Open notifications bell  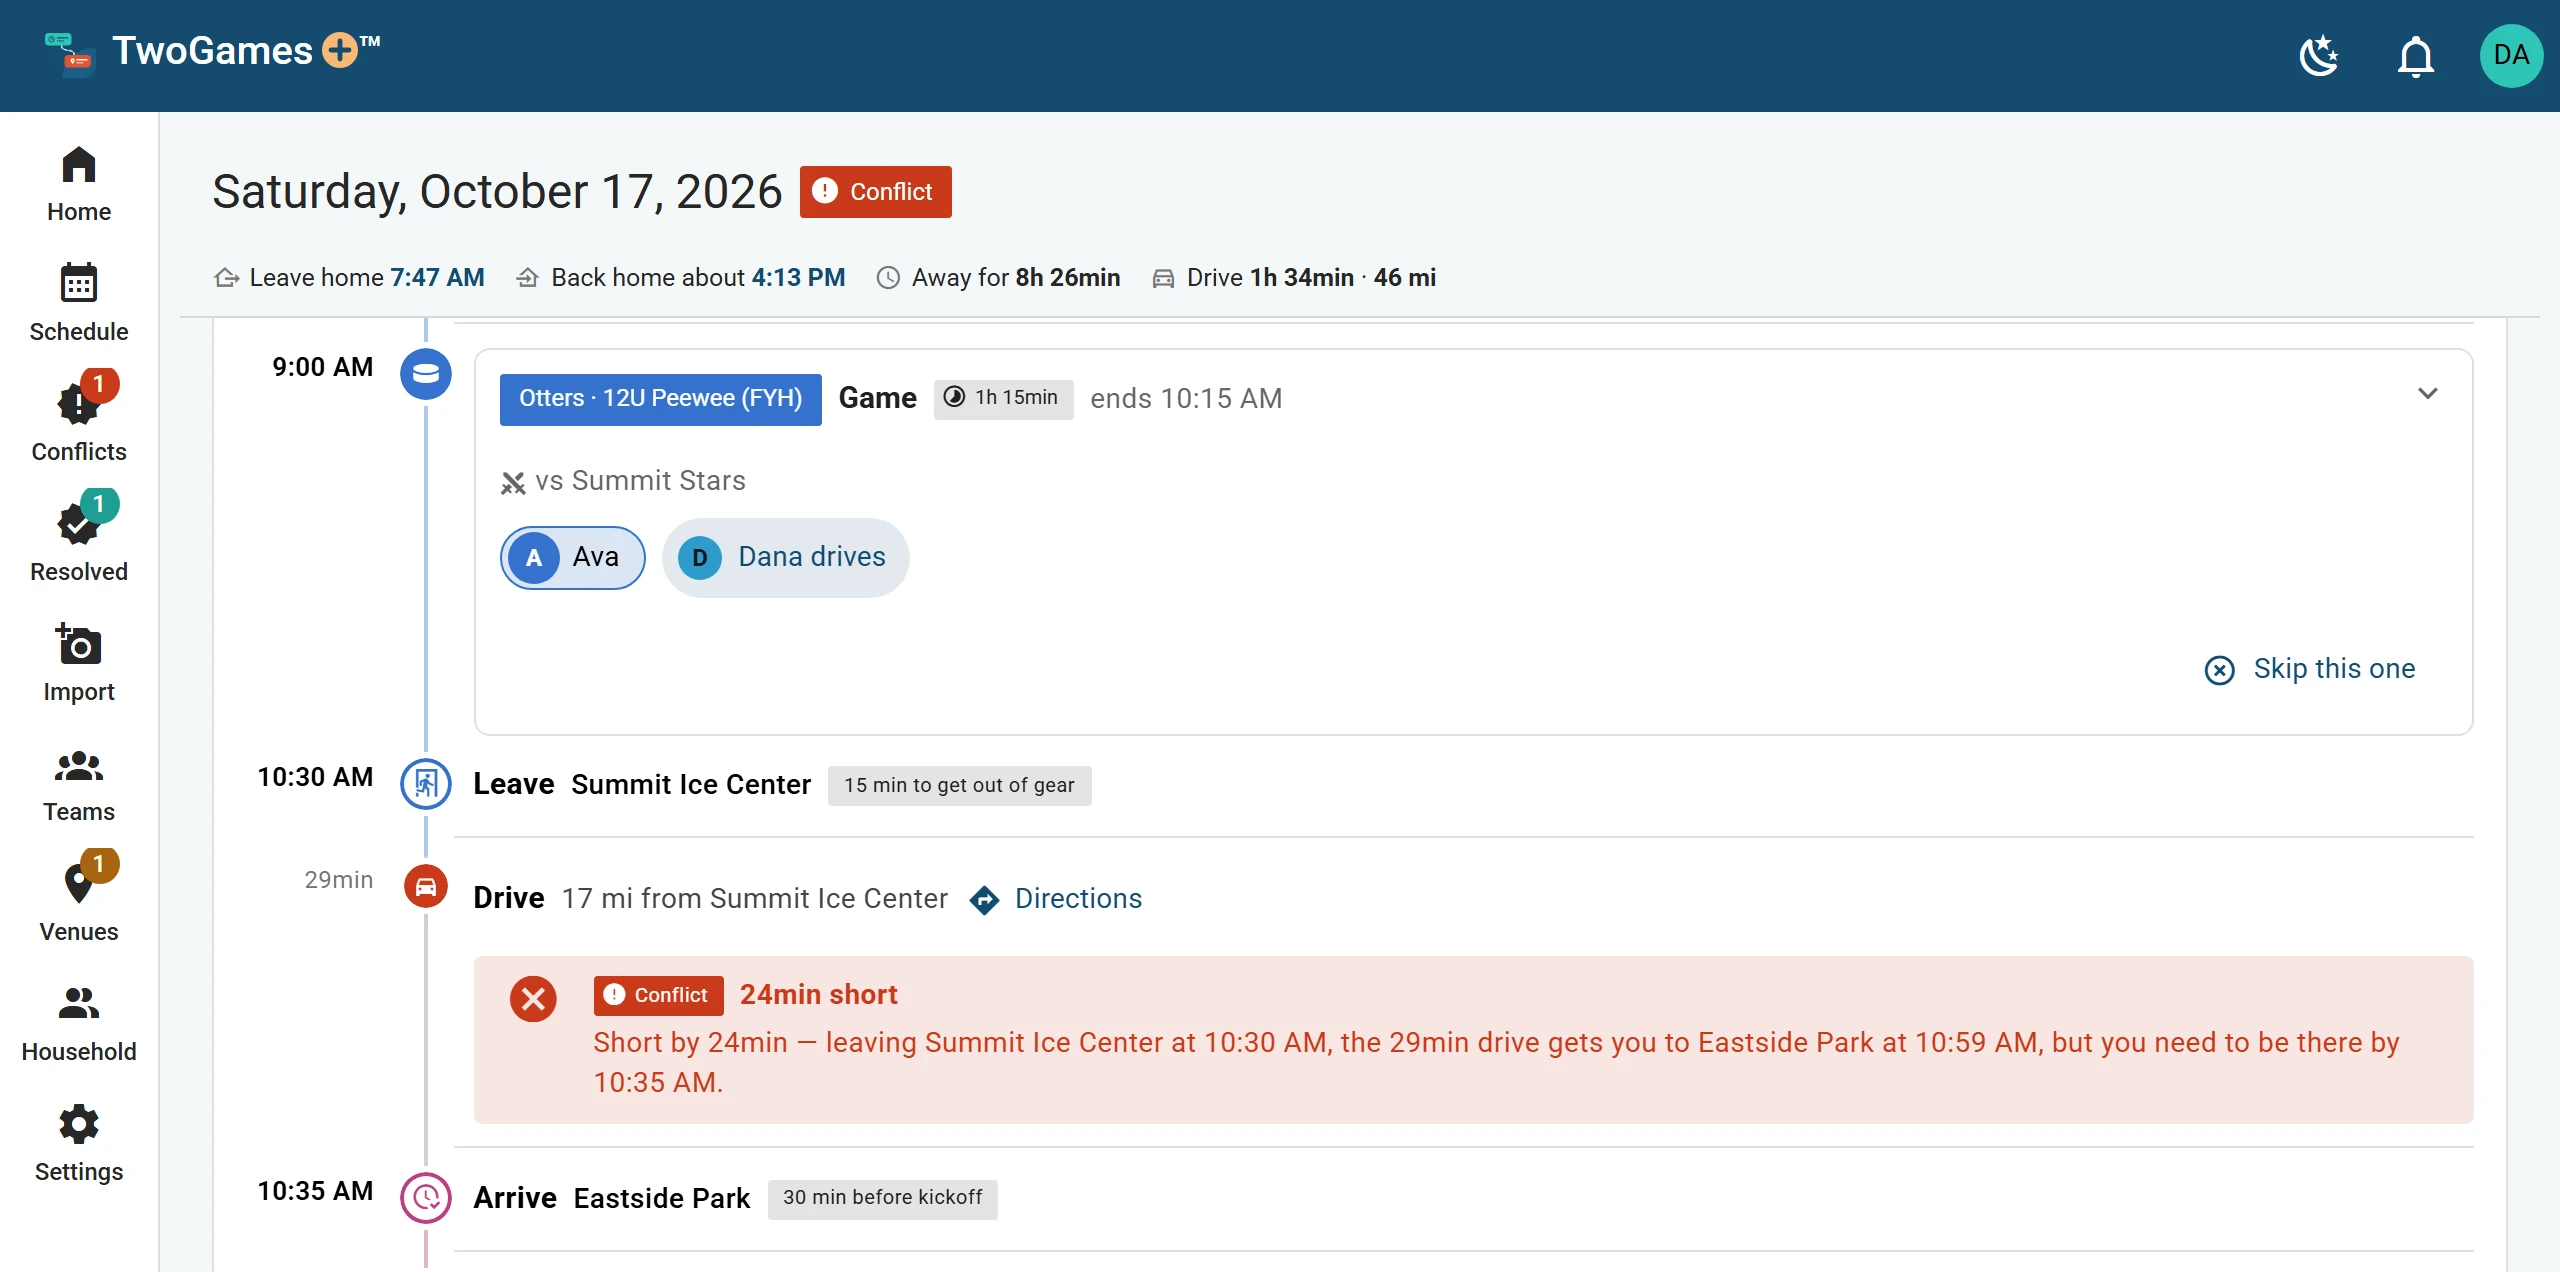2416,56
